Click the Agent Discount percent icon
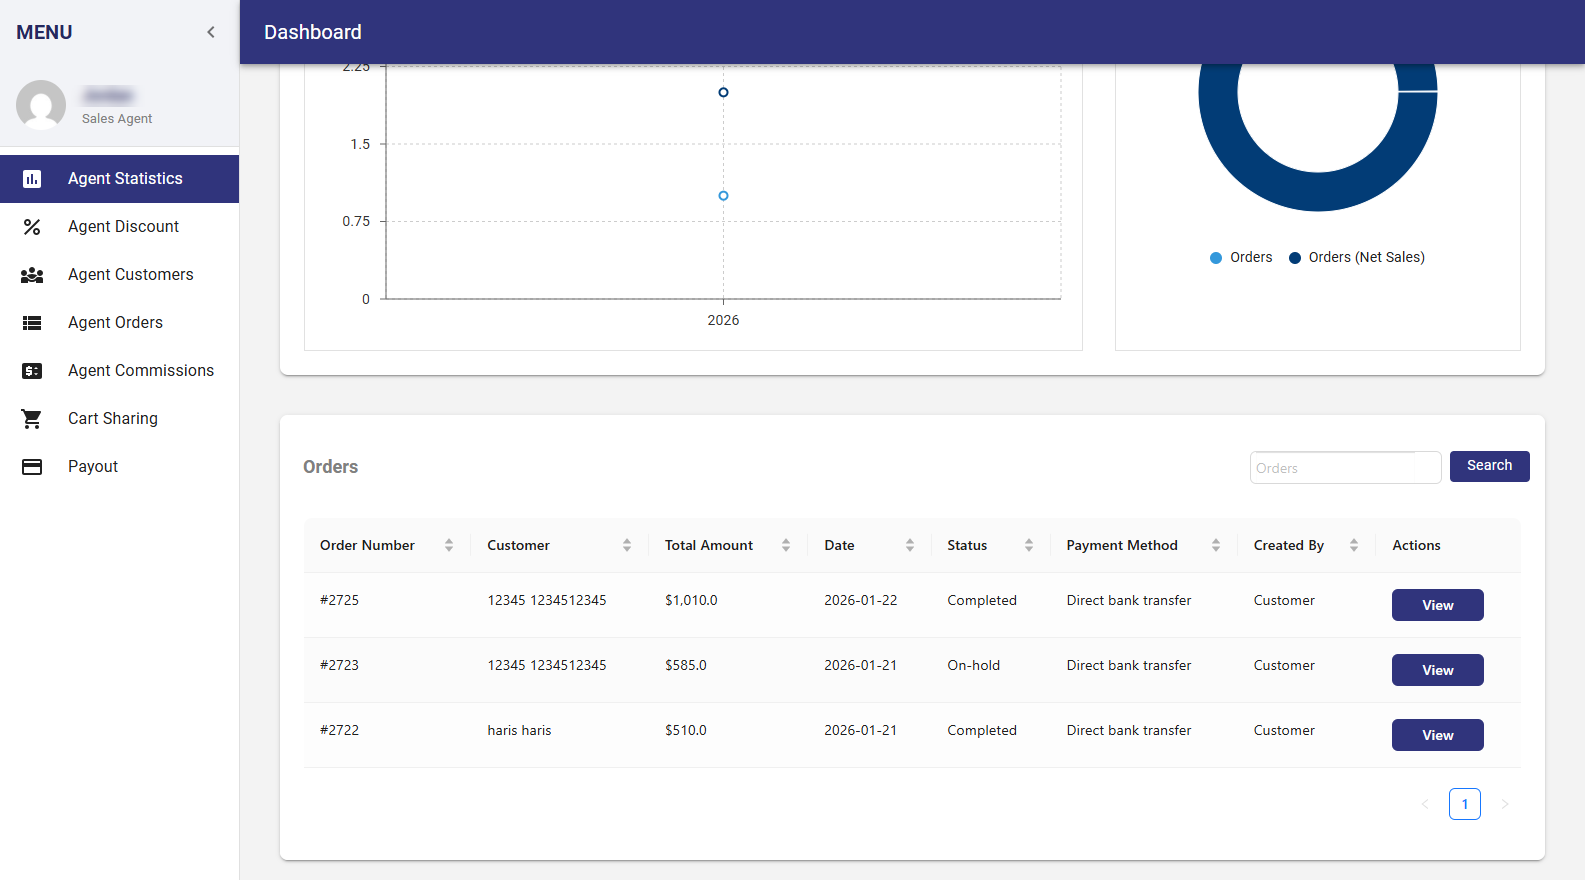Image resolution: width=1585 pixels, height=880 pixels. pos(32,227)
